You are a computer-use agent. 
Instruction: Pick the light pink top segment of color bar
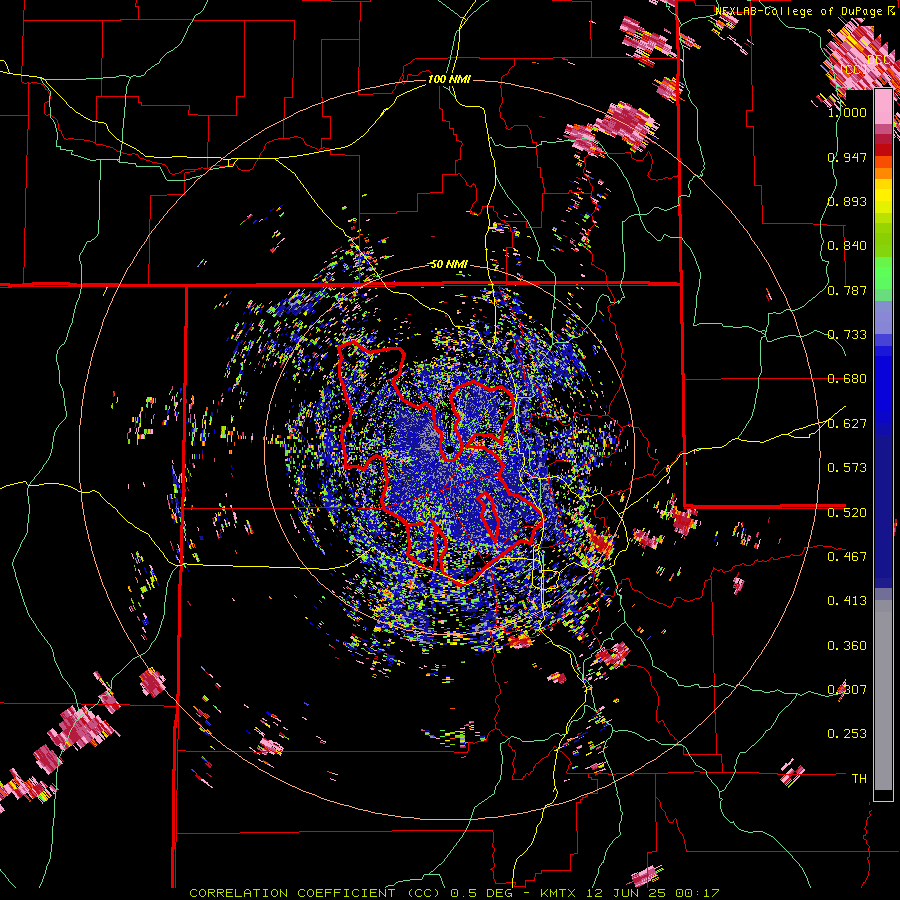[x=883, y=106]
